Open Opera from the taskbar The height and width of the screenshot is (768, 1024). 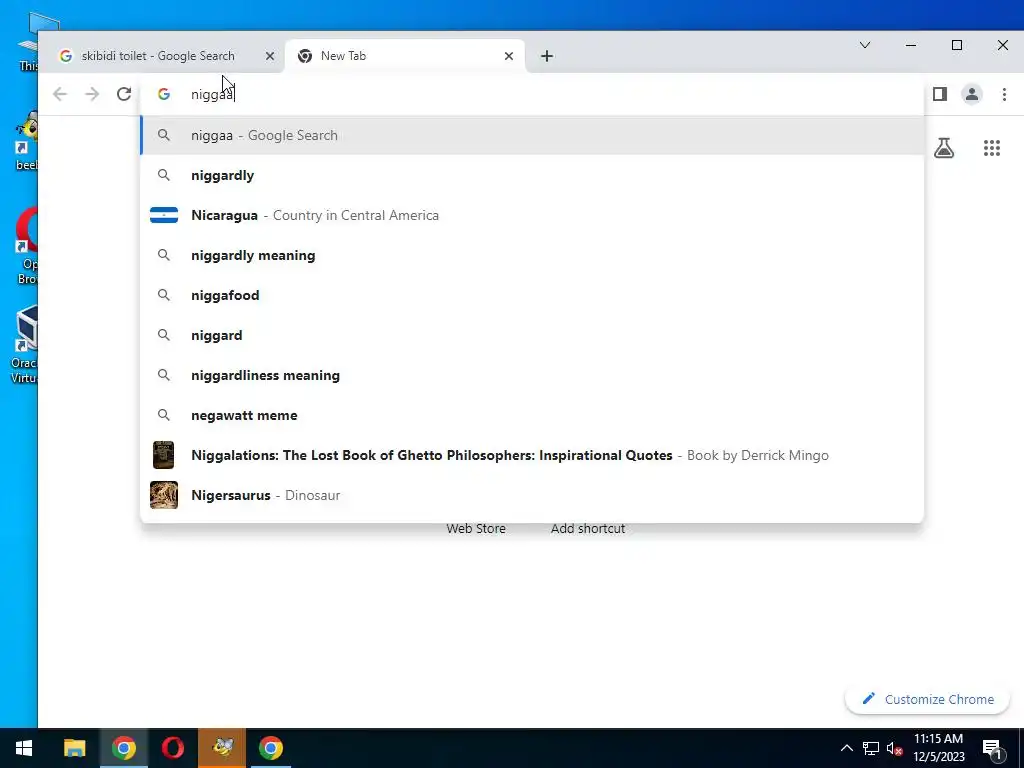pos(172,748)
